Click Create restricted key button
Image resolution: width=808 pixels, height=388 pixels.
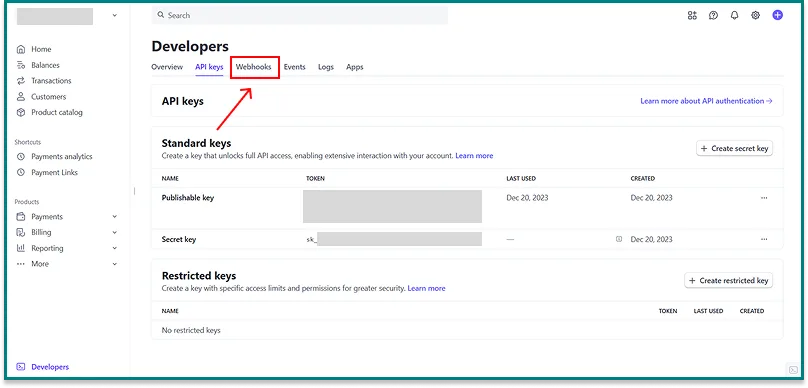tap(729, 281)
